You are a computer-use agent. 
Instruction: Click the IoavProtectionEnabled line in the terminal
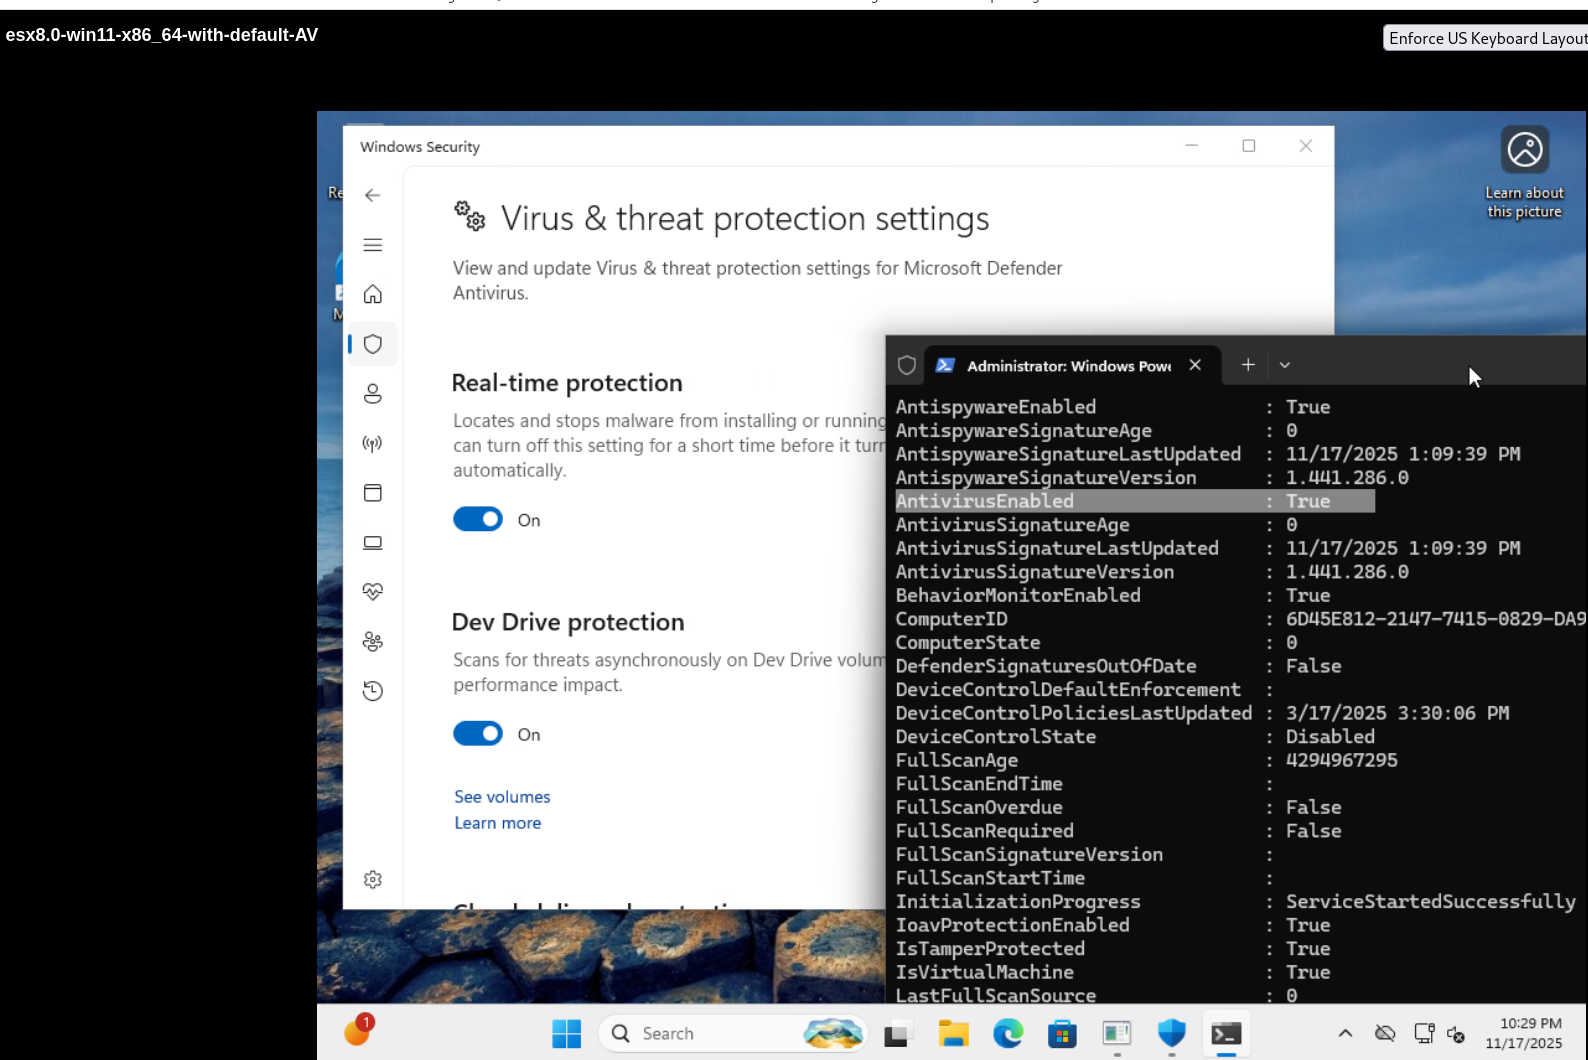point(1113,925)
